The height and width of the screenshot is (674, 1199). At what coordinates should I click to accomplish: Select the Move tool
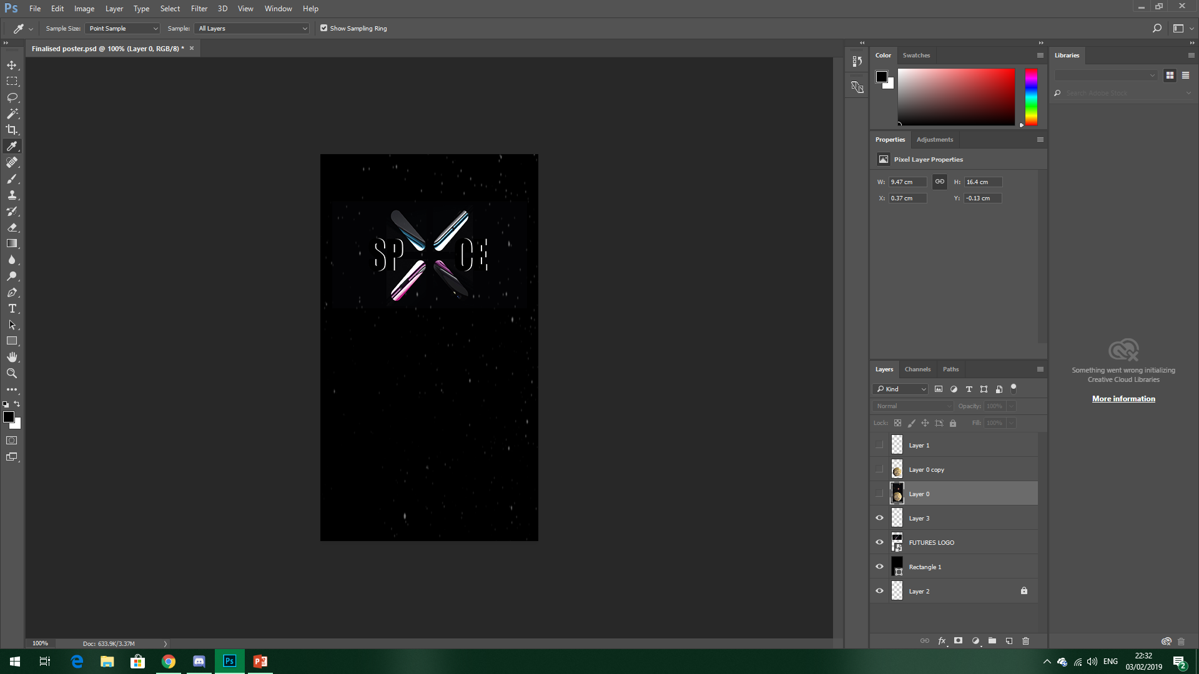click(12, 65)
